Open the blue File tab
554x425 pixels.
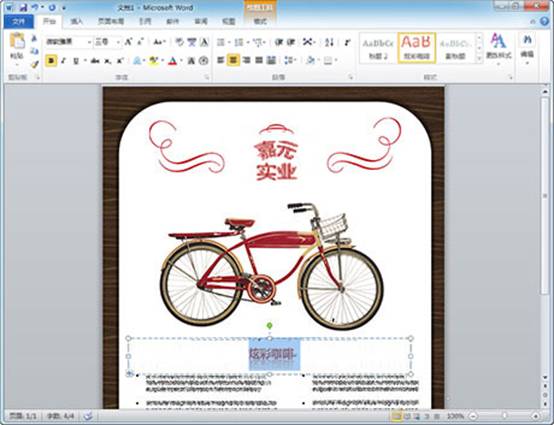(x=19, y=22)
